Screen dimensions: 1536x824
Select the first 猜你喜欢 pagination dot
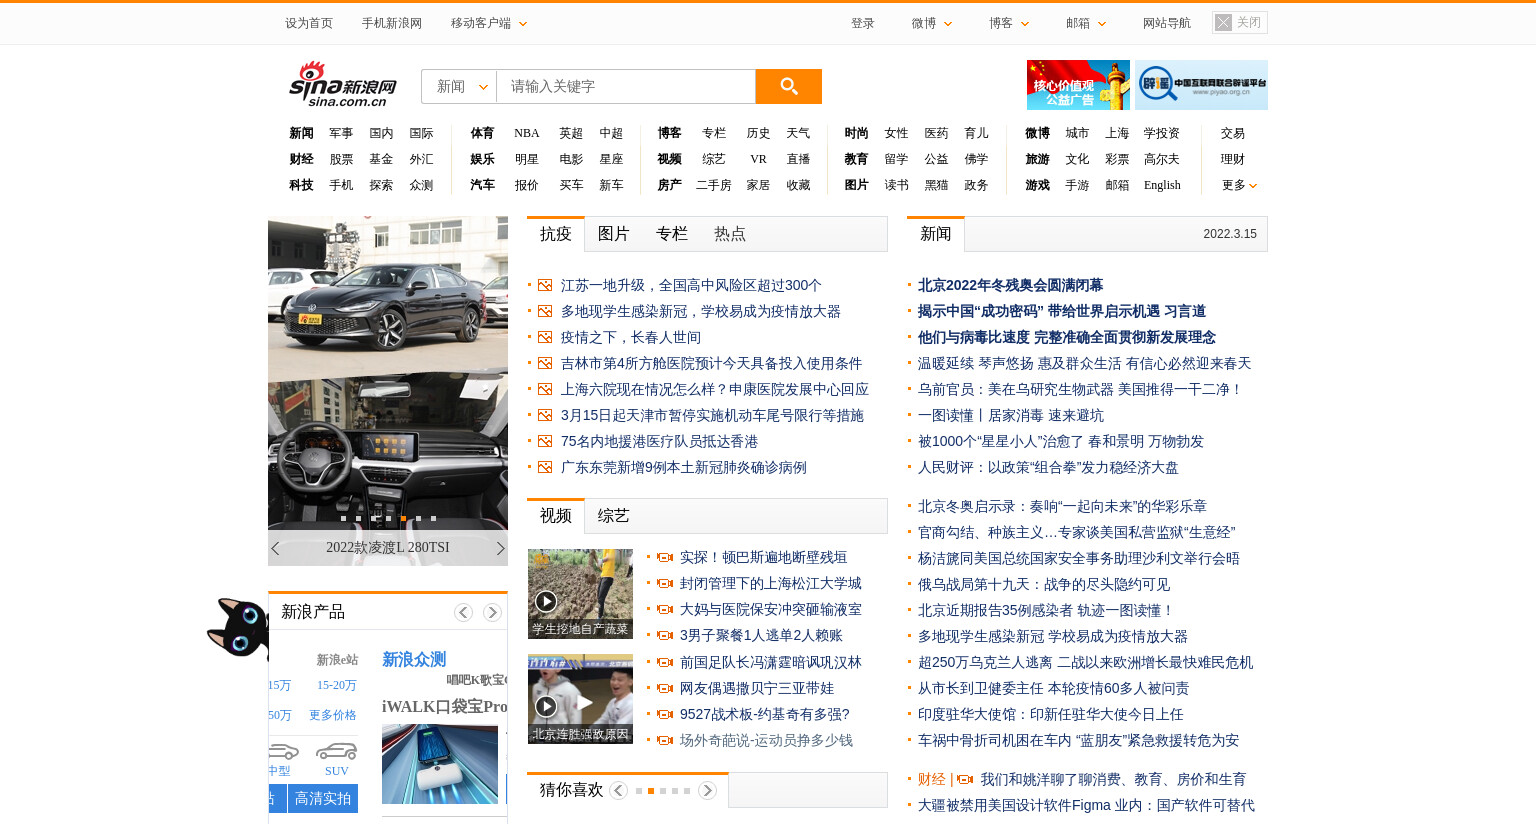click(x=639, y=791)
